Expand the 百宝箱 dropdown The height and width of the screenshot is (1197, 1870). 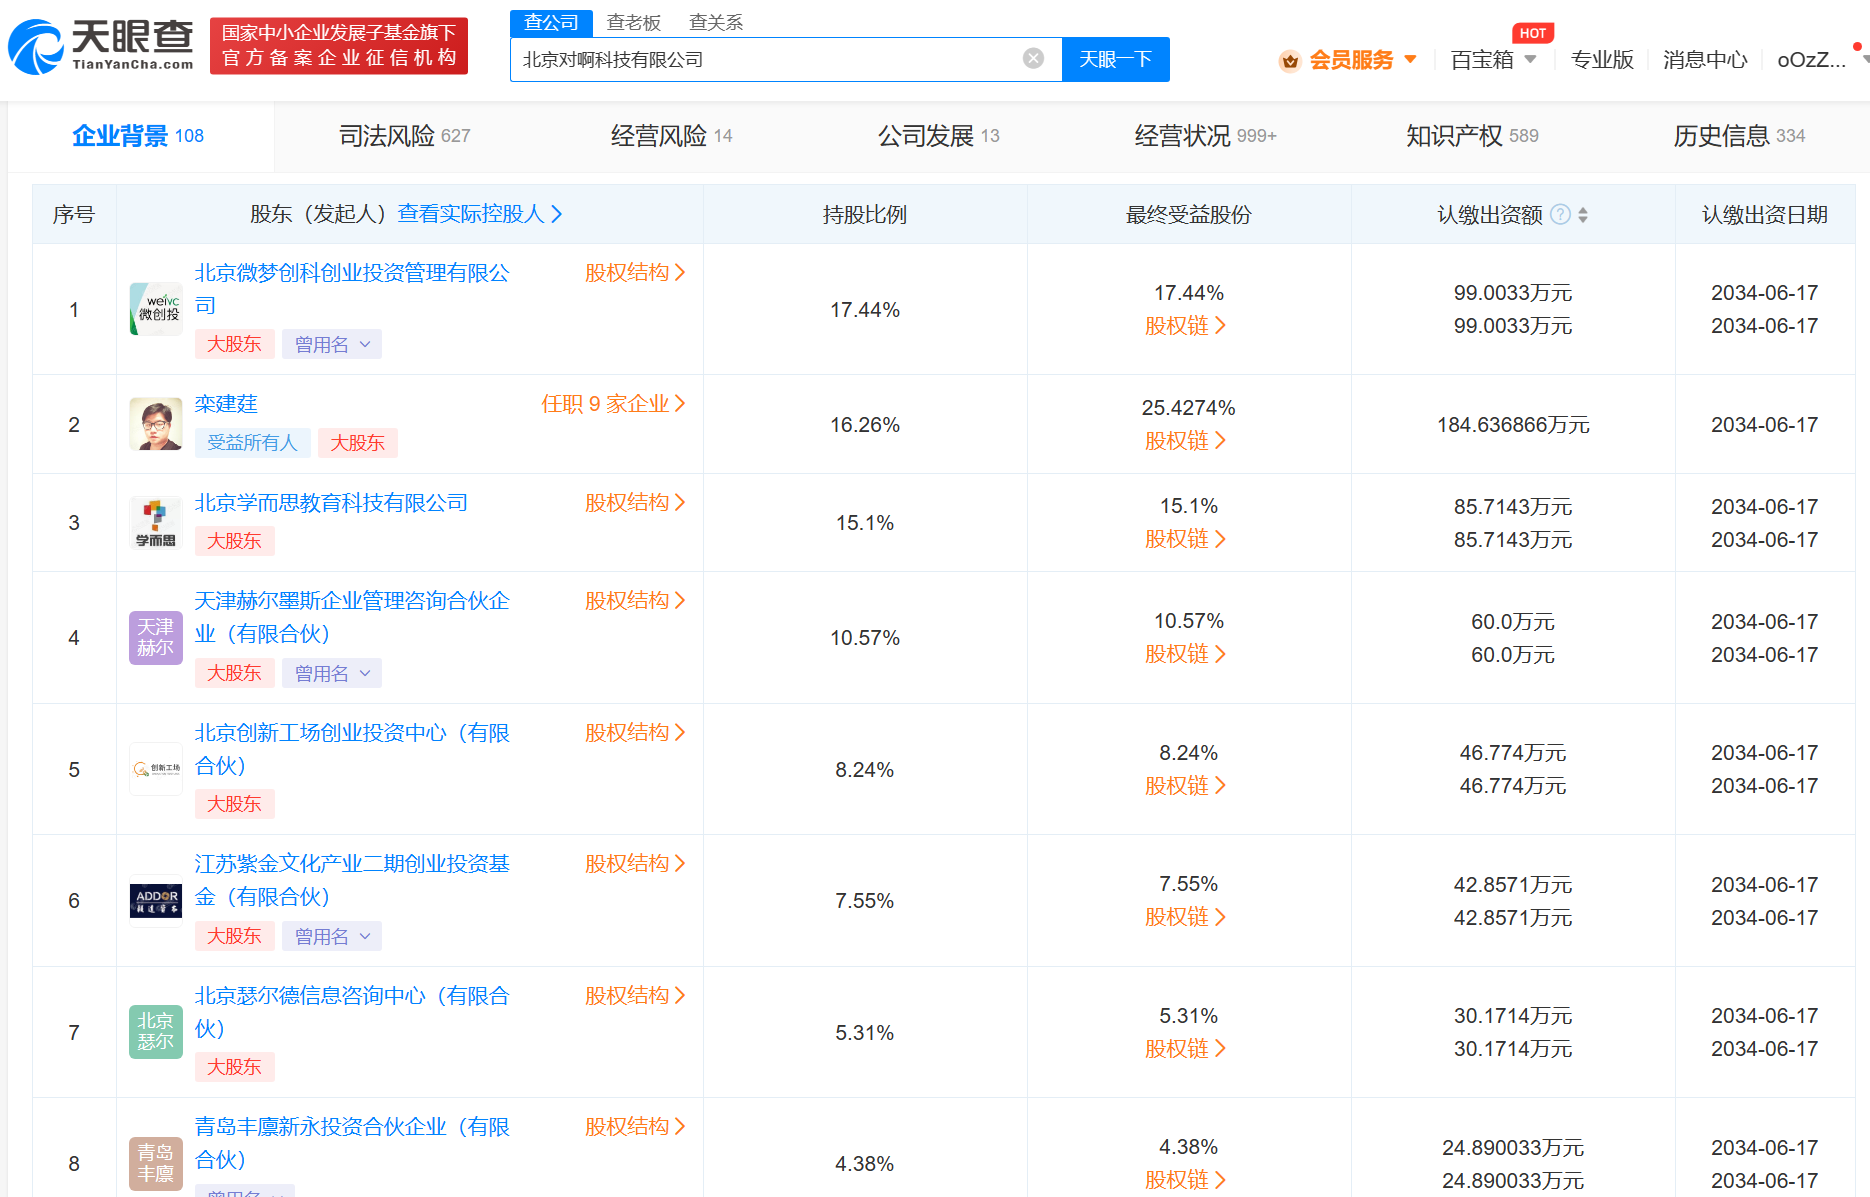(1531, 59)
